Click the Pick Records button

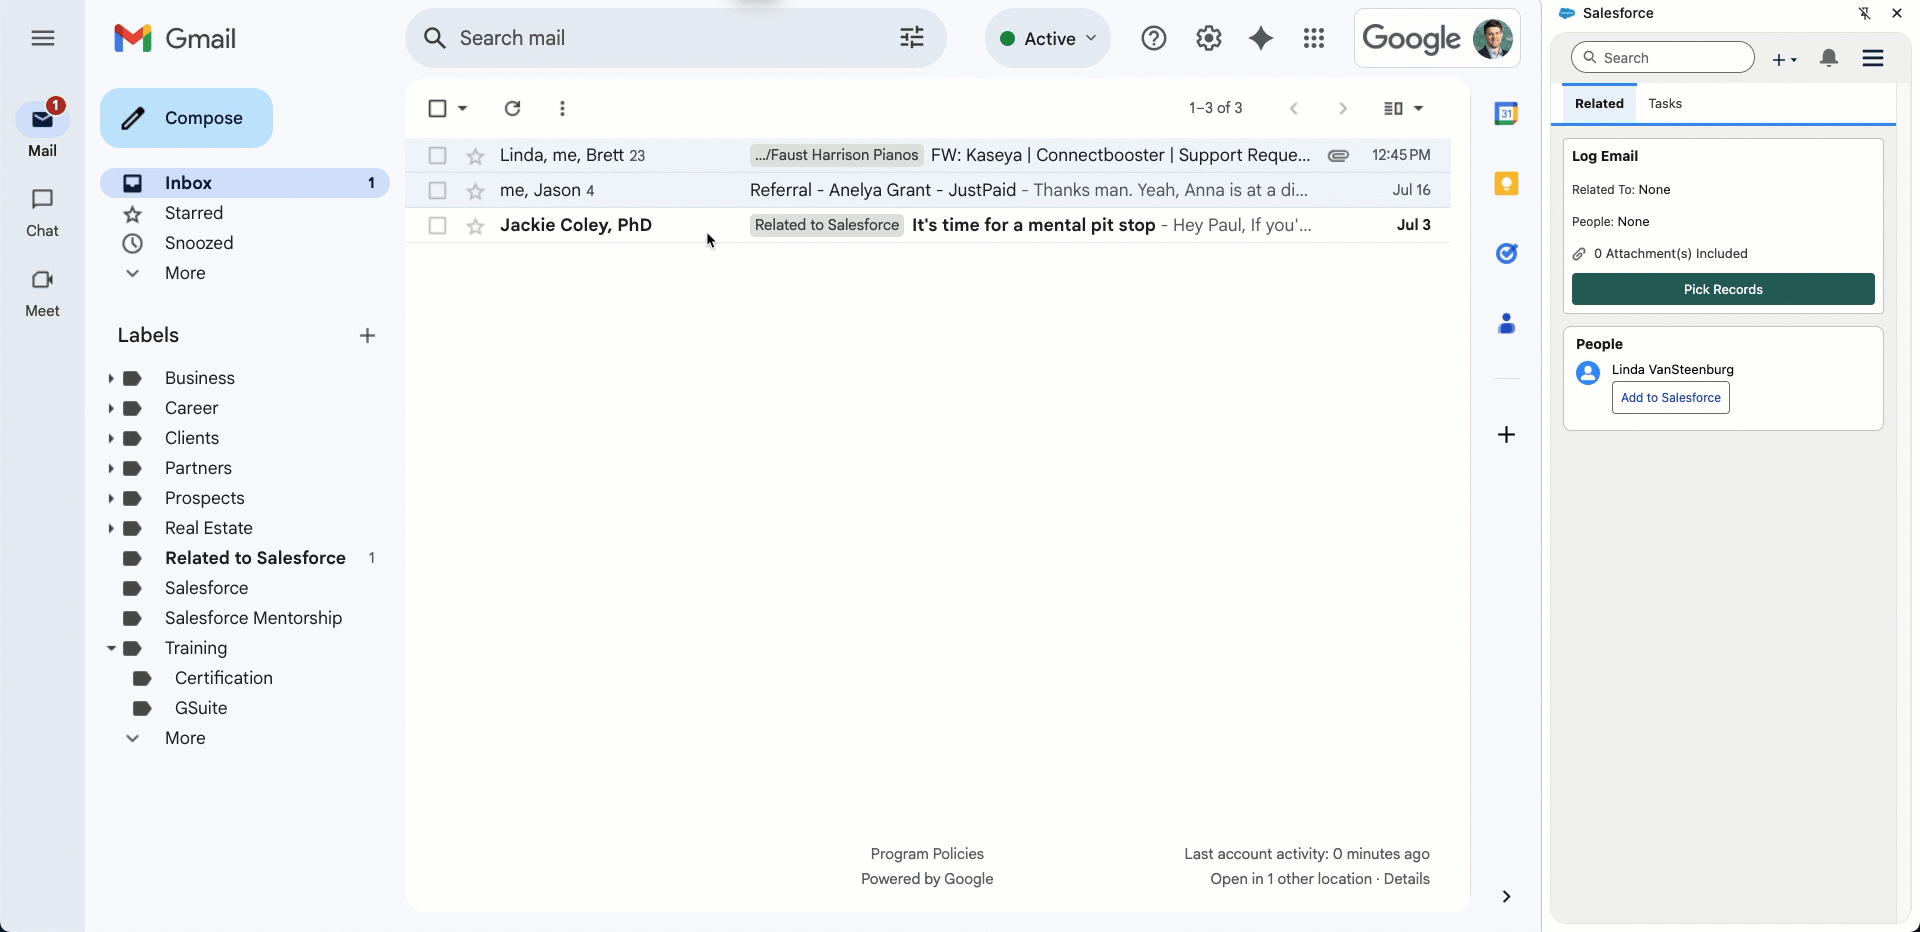pos(1723,289)
